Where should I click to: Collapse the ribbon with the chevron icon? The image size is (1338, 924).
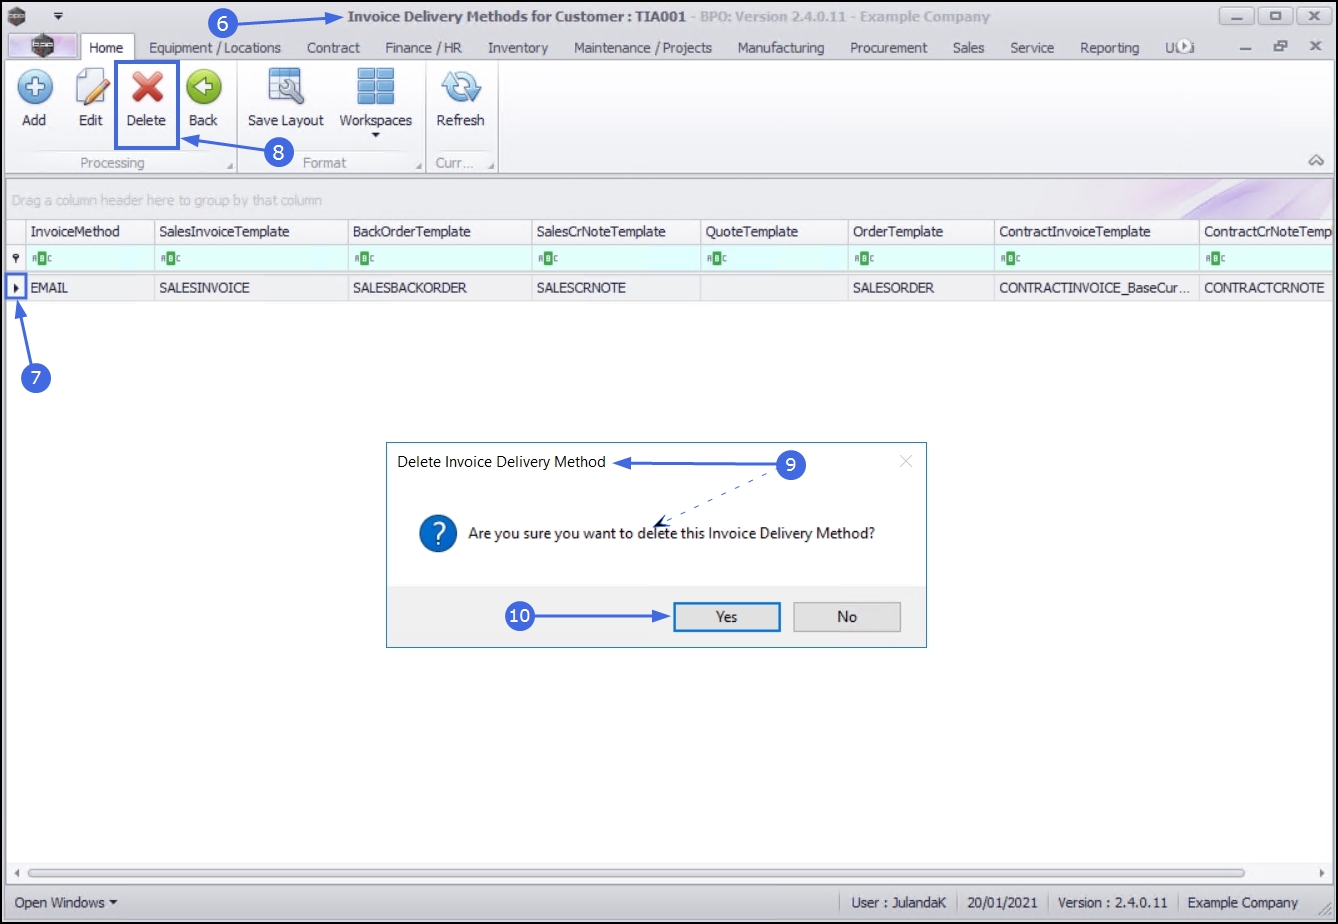[1316, 161]
